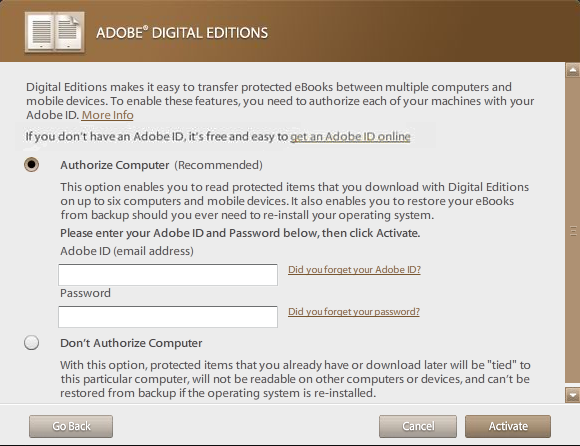Click the Did you forget your Adobe ID link

tap(354, 270)
